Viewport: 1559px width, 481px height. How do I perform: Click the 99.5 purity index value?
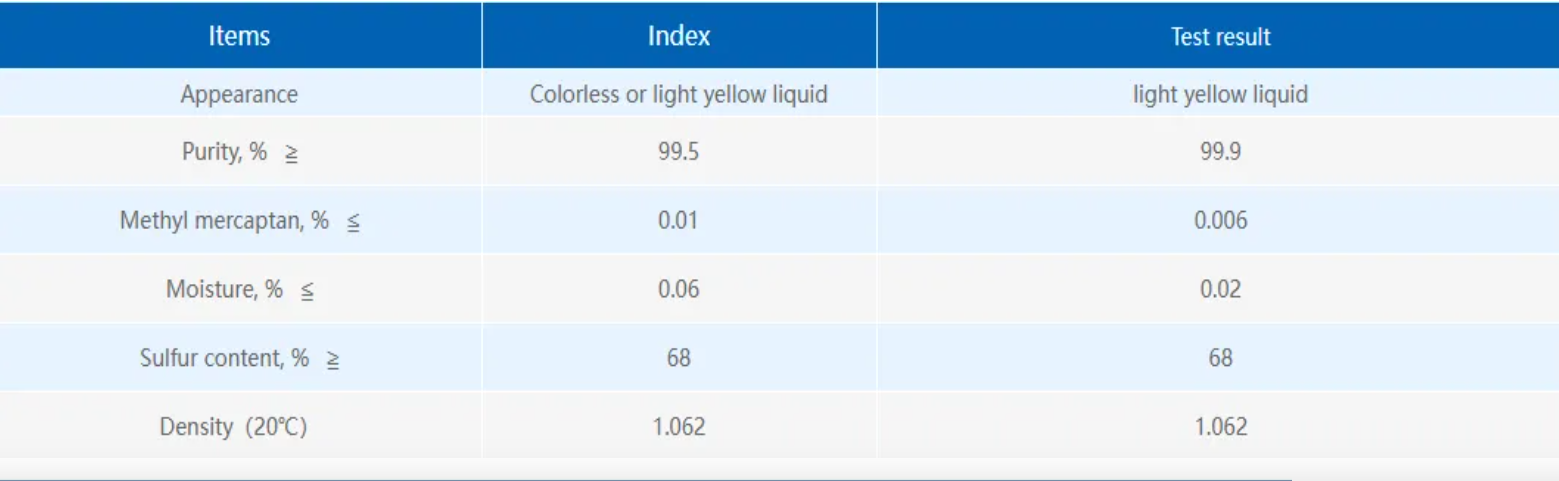[x=679, y=154]
